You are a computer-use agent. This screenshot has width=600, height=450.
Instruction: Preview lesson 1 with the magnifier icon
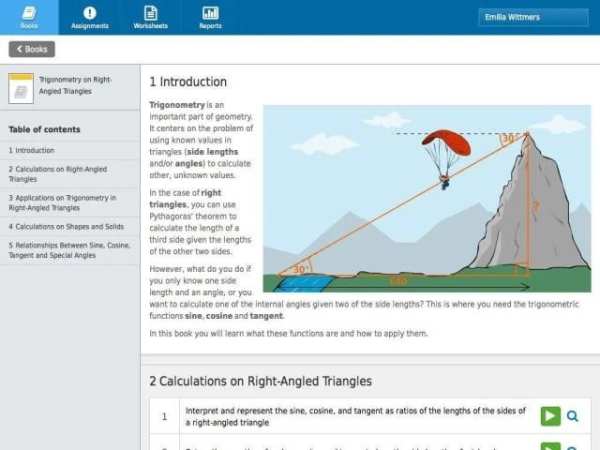pyautogui.click(x=572, y=416)
